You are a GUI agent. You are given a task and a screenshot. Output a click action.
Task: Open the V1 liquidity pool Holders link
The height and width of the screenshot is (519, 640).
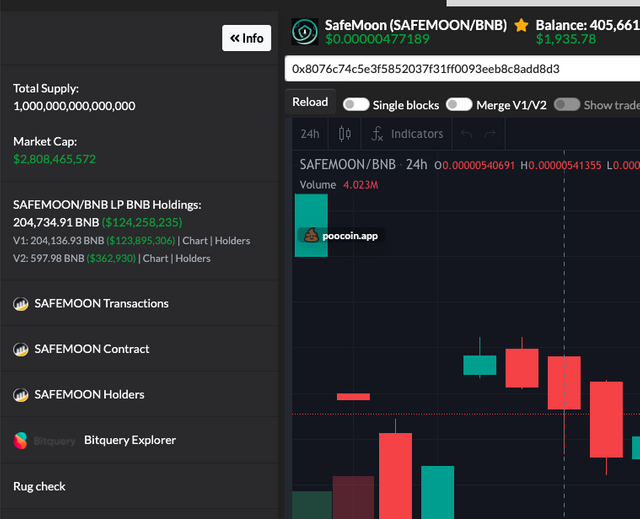pos(232,241)
